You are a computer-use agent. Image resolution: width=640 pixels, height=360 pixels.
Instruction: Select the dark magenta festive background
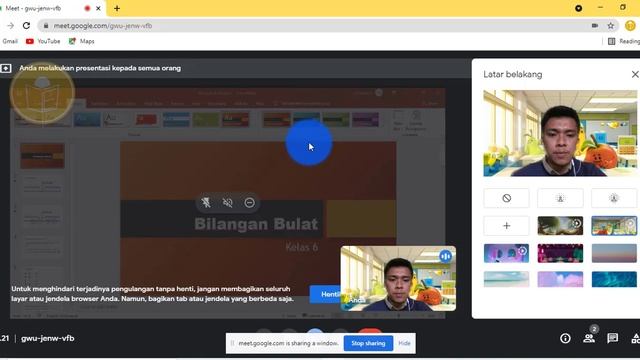pos(560,253)
